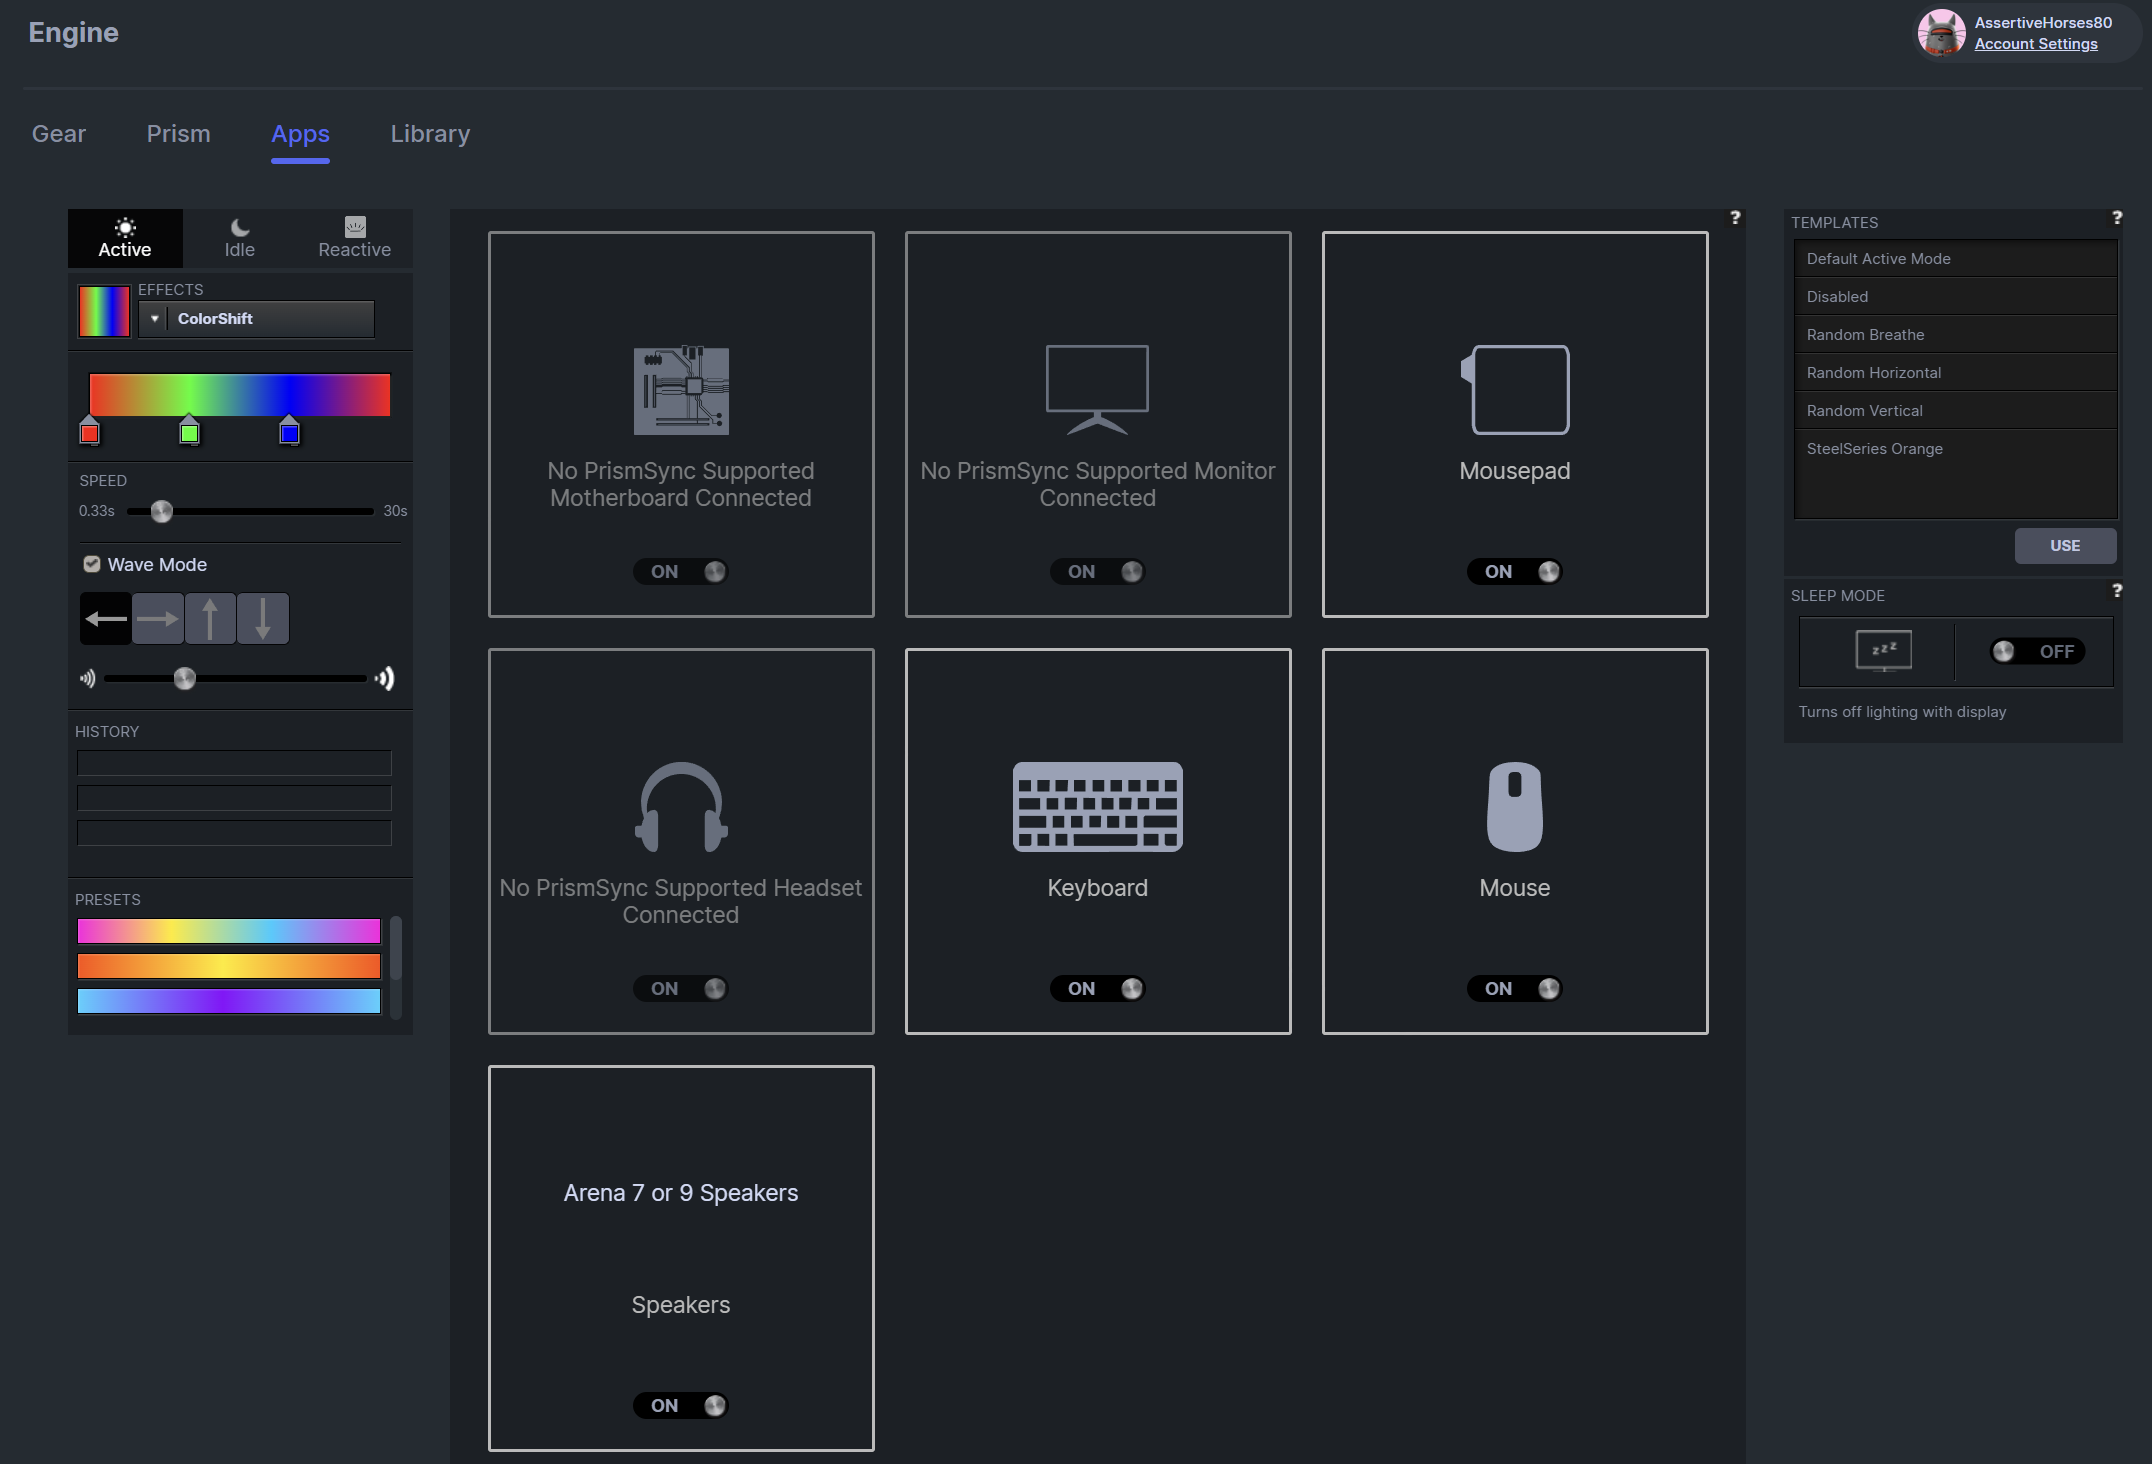The height and width of the screenshot is (1464, 2152).
Task: Select the SteelSeries Orange template
Action: coord(1956,449)
